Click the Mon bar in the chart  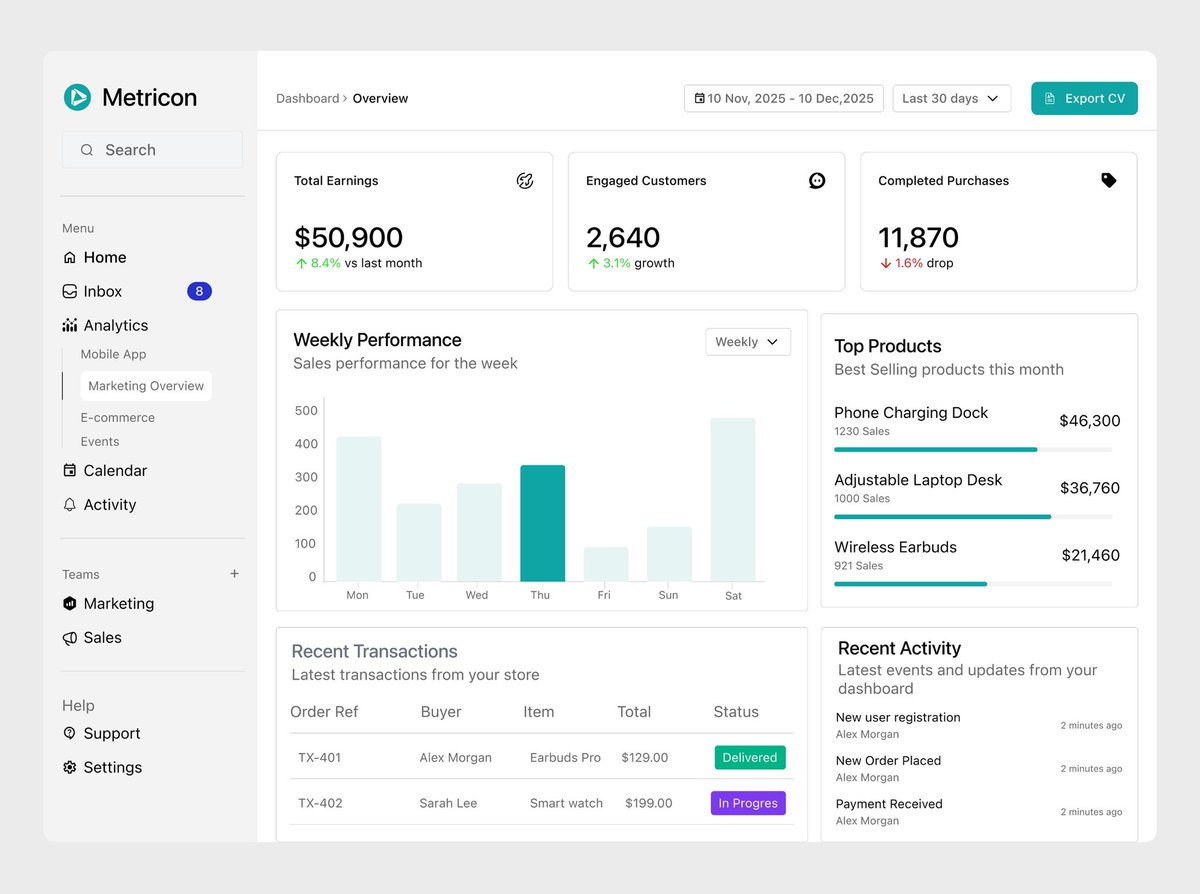358,509
